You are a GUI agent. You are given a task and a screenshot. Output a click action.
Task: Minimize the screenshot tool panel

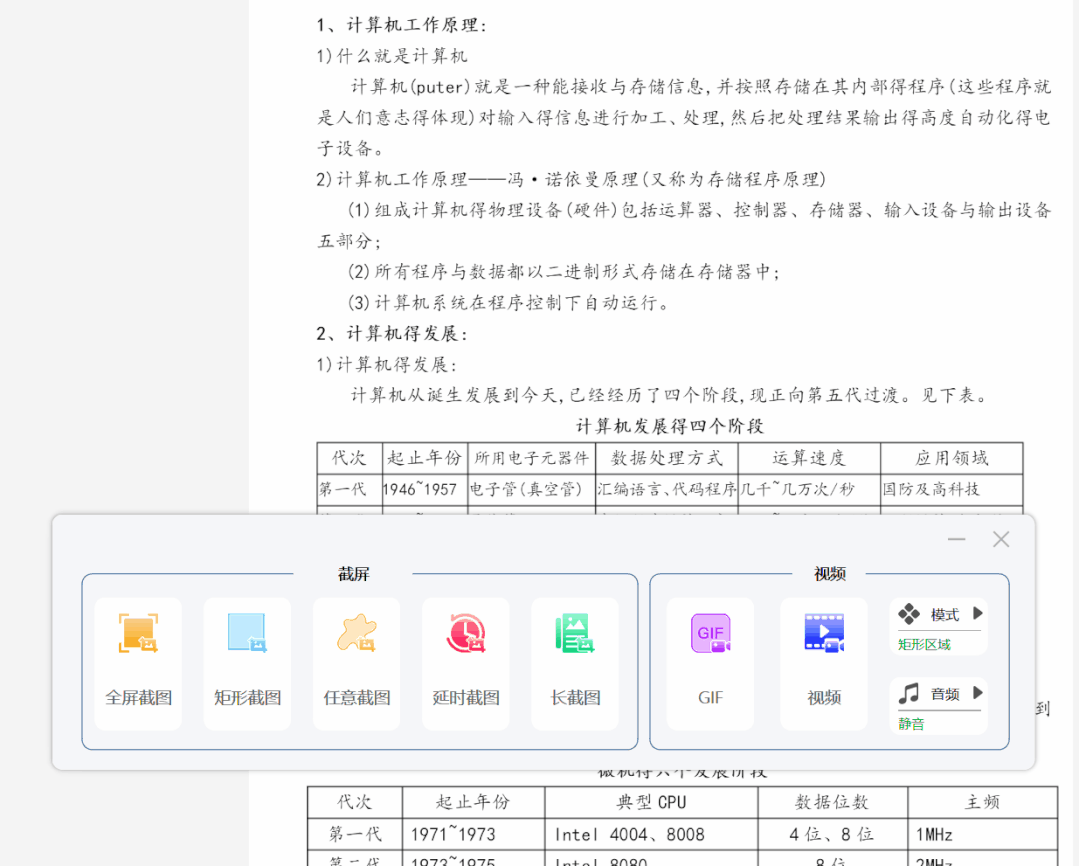[x=957, y=540]
